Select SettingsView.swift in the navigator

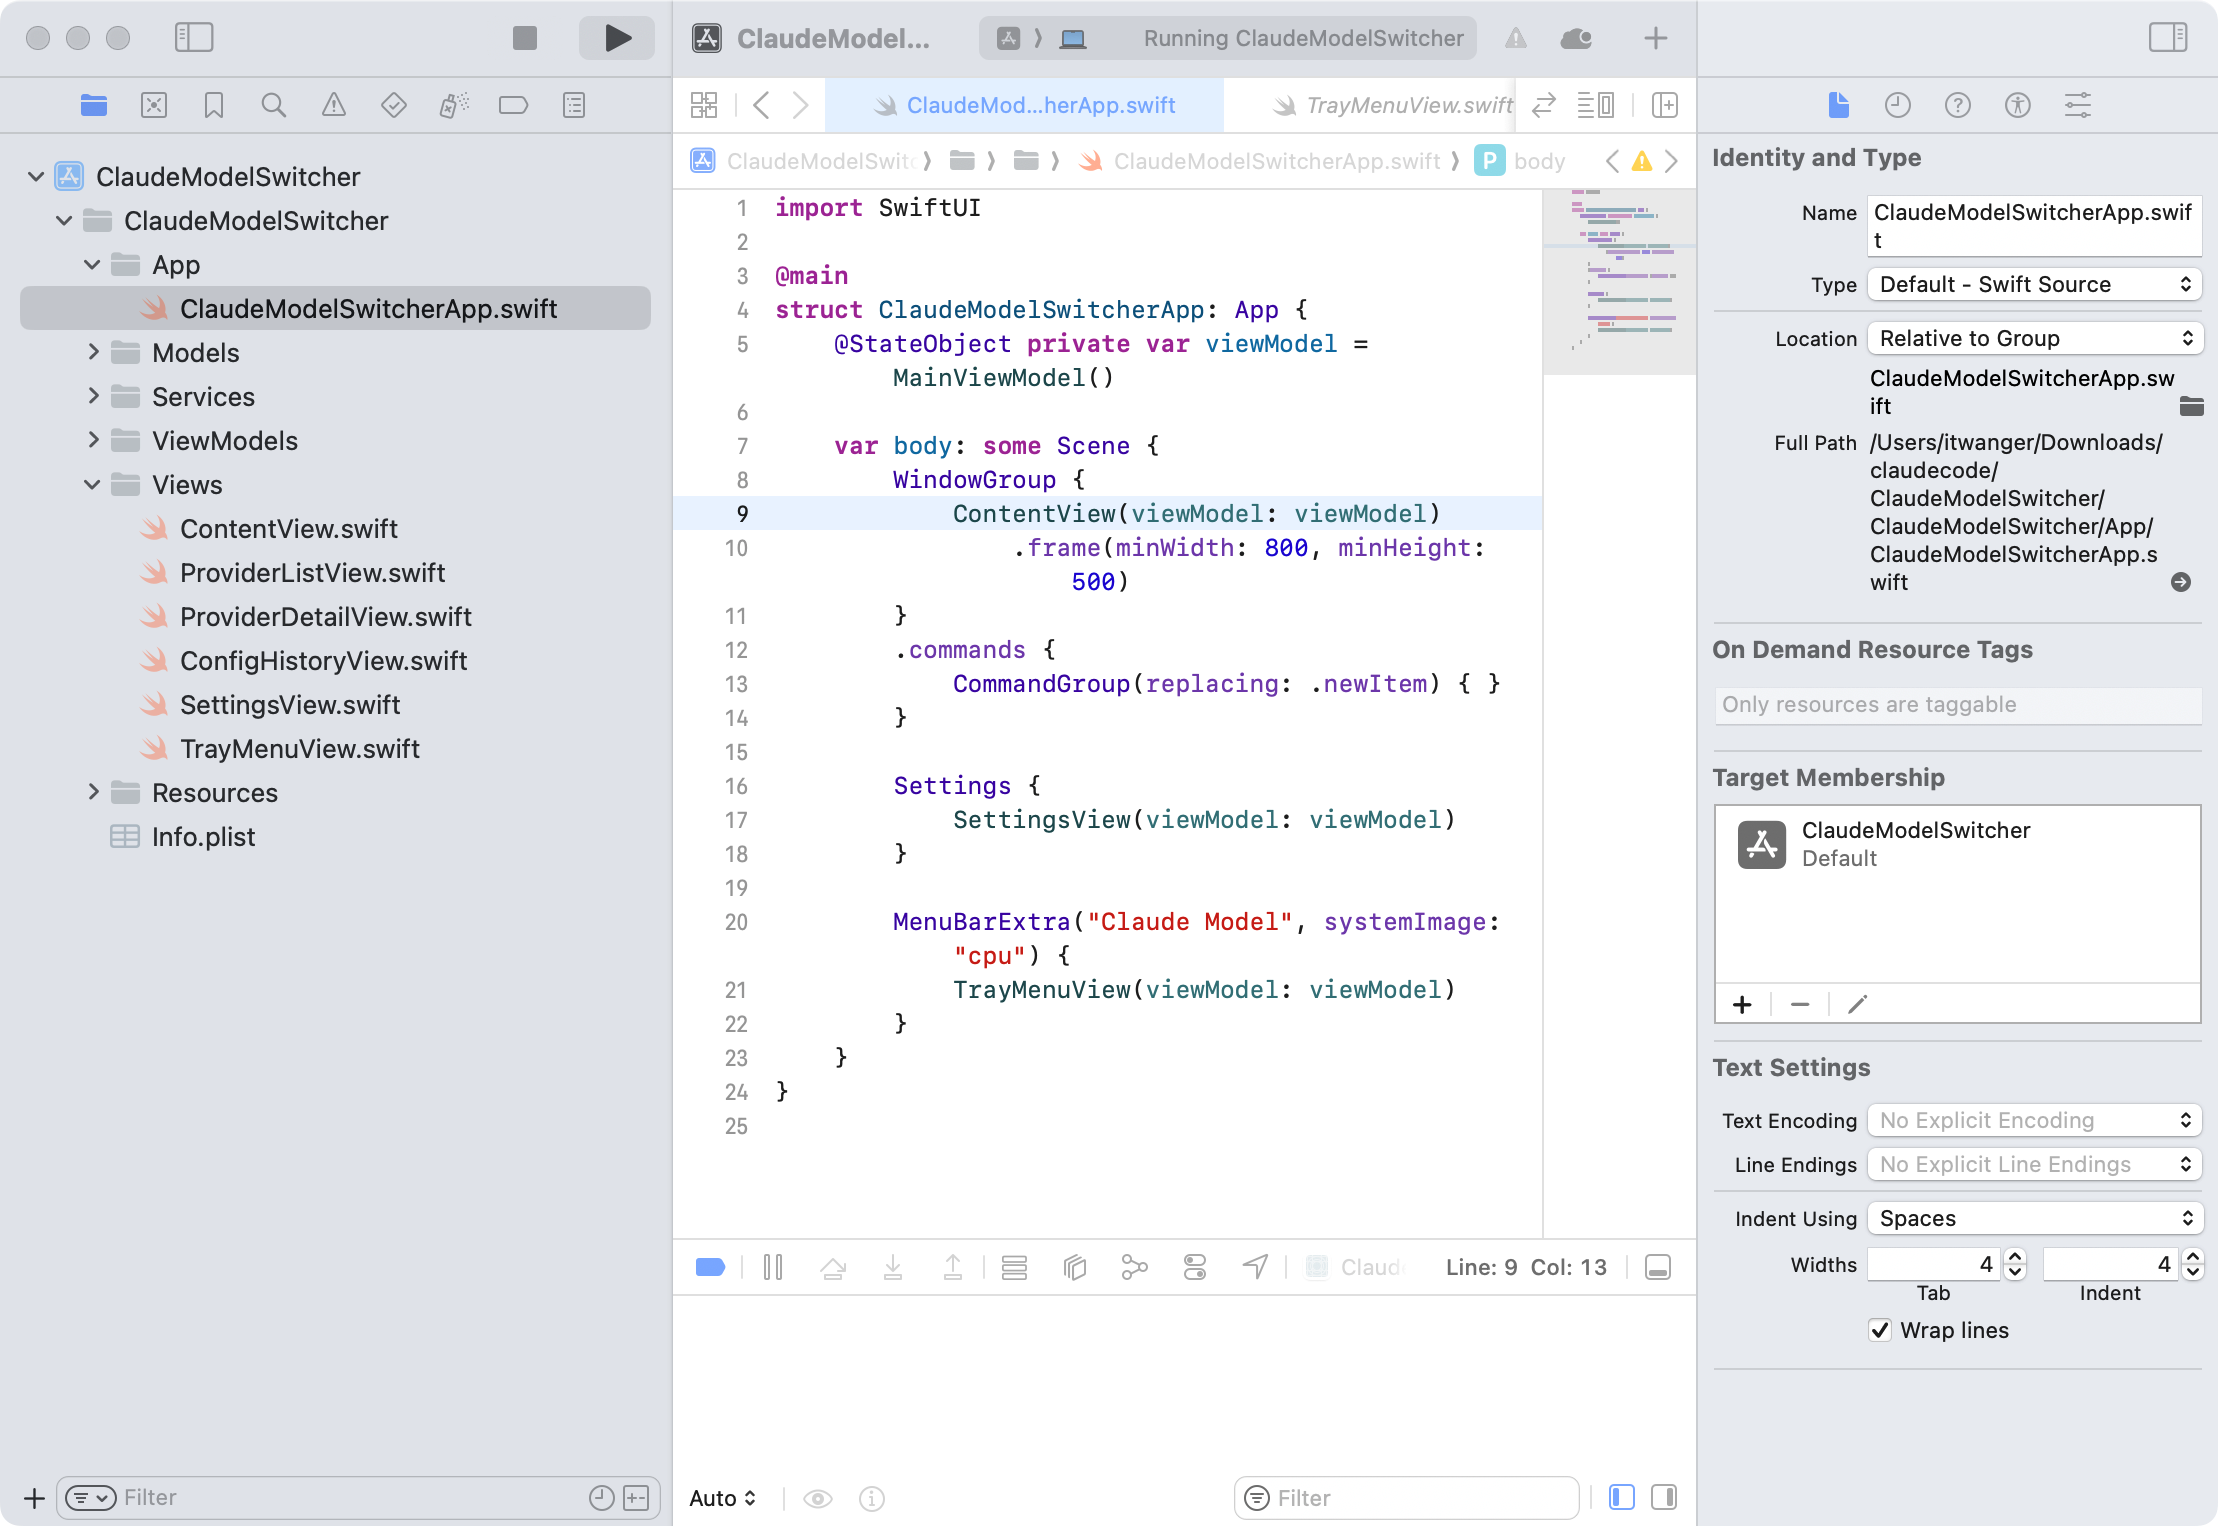click(x=290, y=705)
